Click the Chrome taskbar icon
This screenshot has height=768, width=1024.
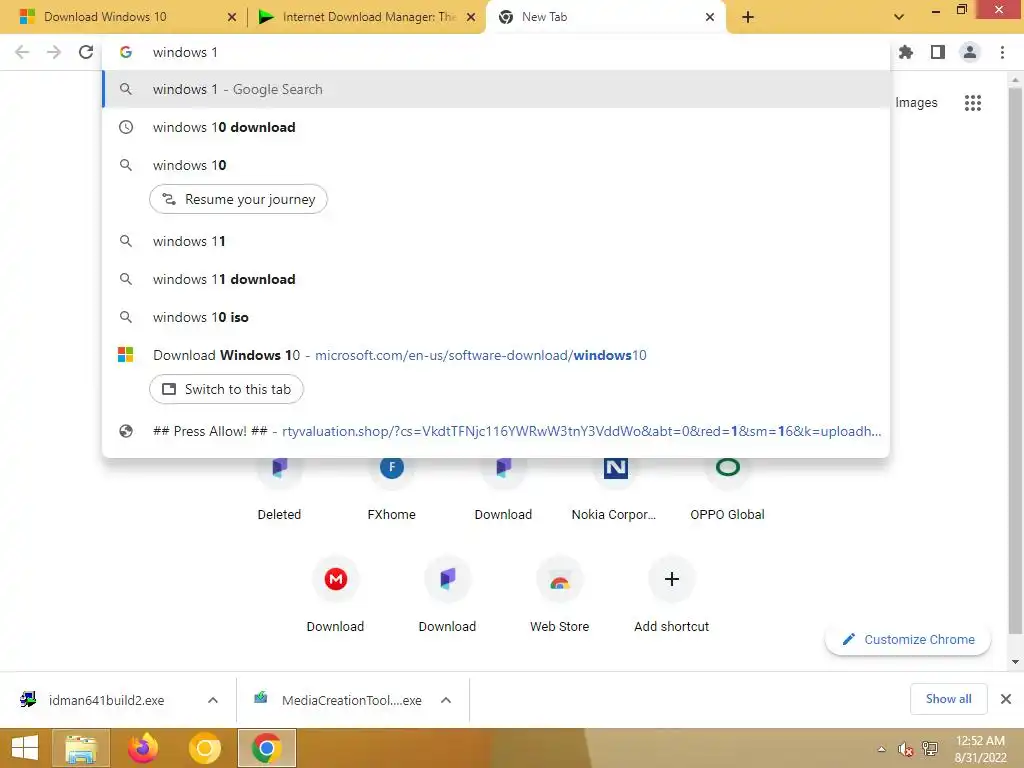pyautogui.click(x=266, y=748)
